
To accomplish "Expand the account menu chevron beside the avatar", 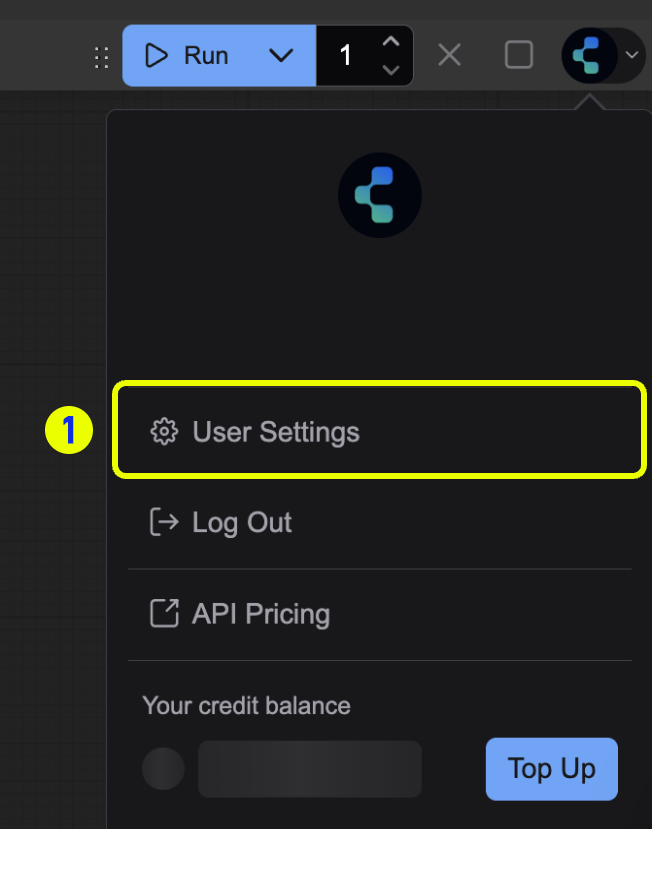I will pyautogui.click(x=630, y=57).
